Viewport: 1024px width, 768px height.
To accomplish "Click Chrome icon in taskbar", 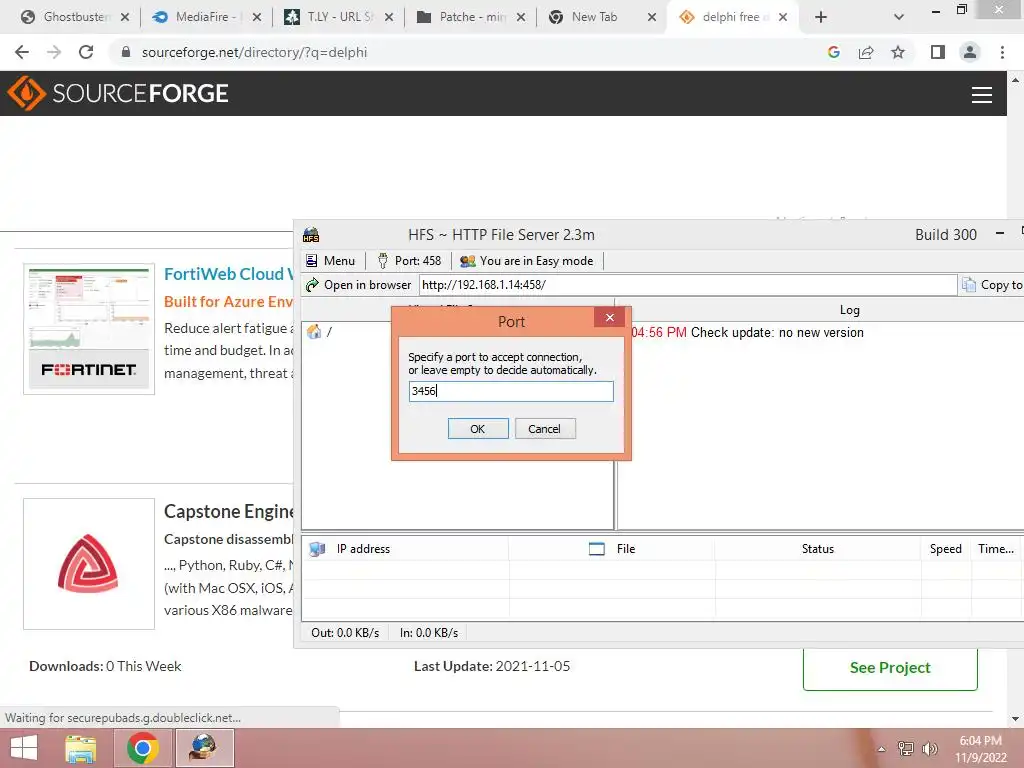I will coord(142,748).
